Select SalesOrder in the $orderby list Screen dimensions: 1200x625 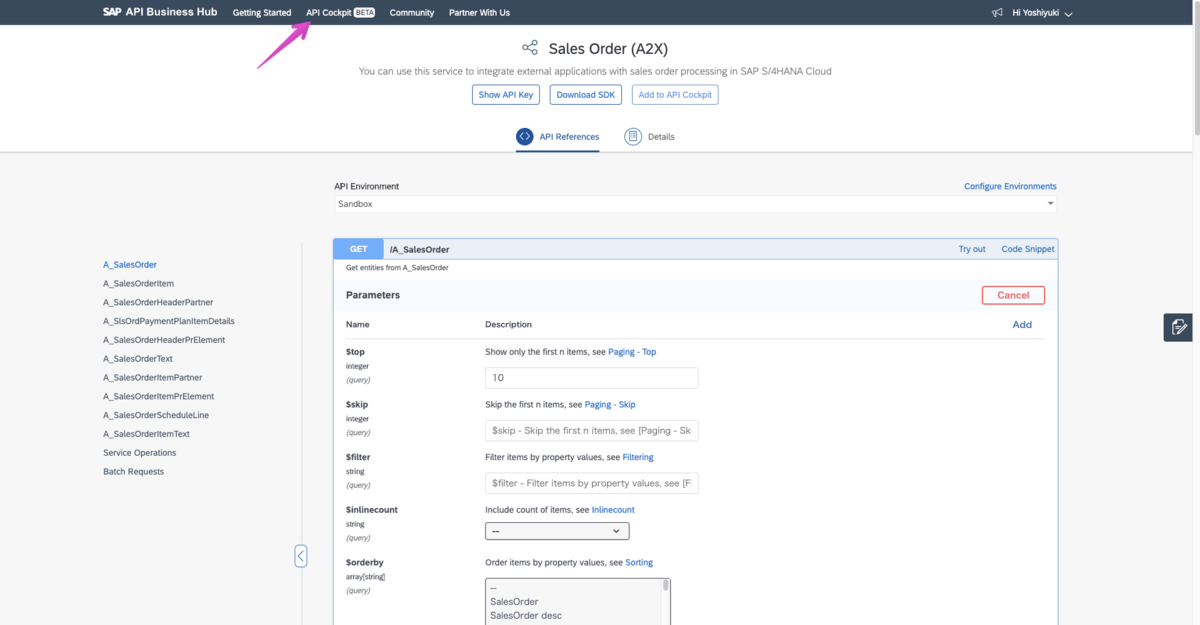click(514, 602)
